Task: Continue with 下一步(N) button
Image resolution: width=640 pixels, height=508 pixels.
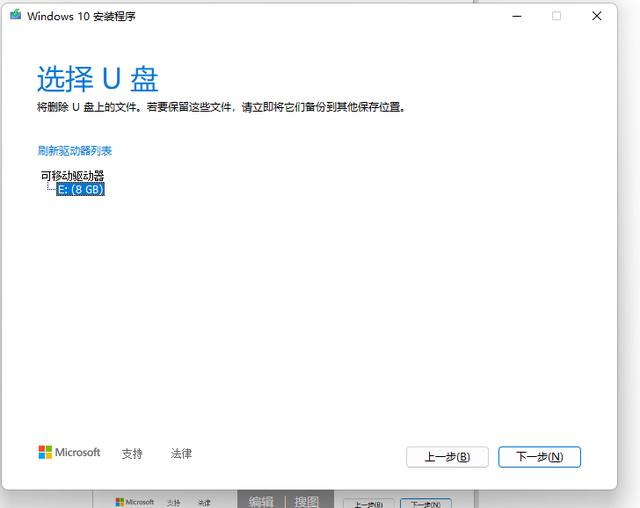Action: click(539, 457)
